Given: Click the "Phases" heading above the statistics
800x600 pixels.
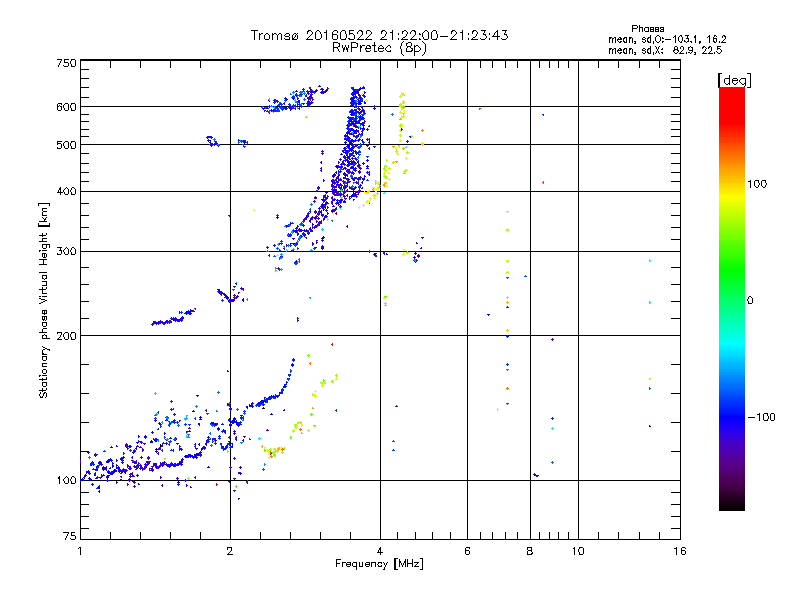Looking at the screenshot, I should coord(647,29).
